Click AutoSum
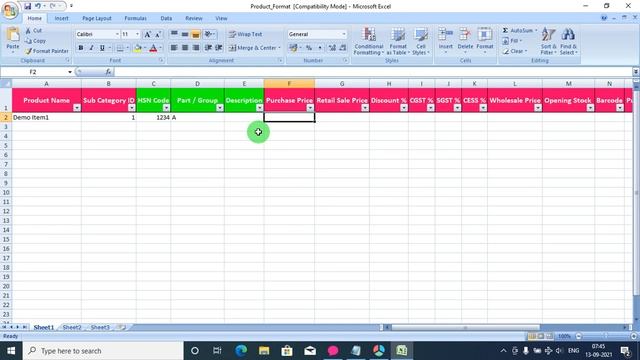This screenshot has width=640, height=360. [518, 31]
